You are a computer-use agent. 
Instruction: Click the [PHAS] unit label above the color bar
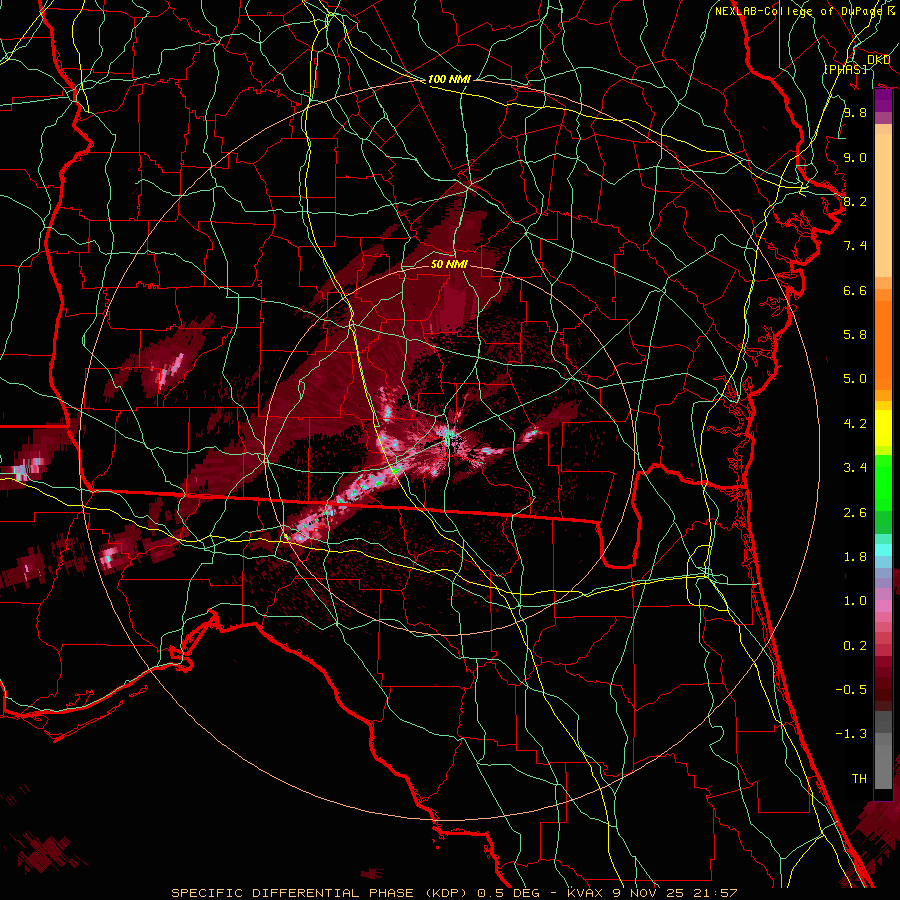click(846, 69)
